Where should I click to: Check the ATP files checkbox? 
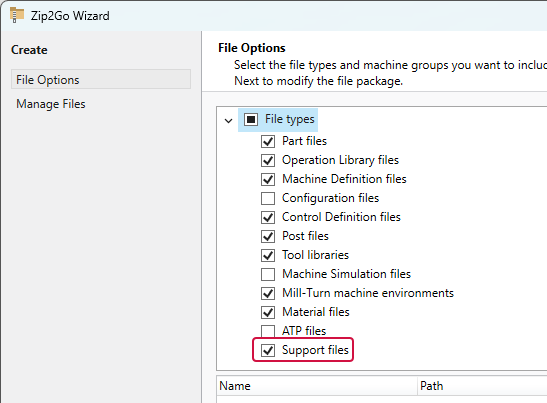pos(268,331)
